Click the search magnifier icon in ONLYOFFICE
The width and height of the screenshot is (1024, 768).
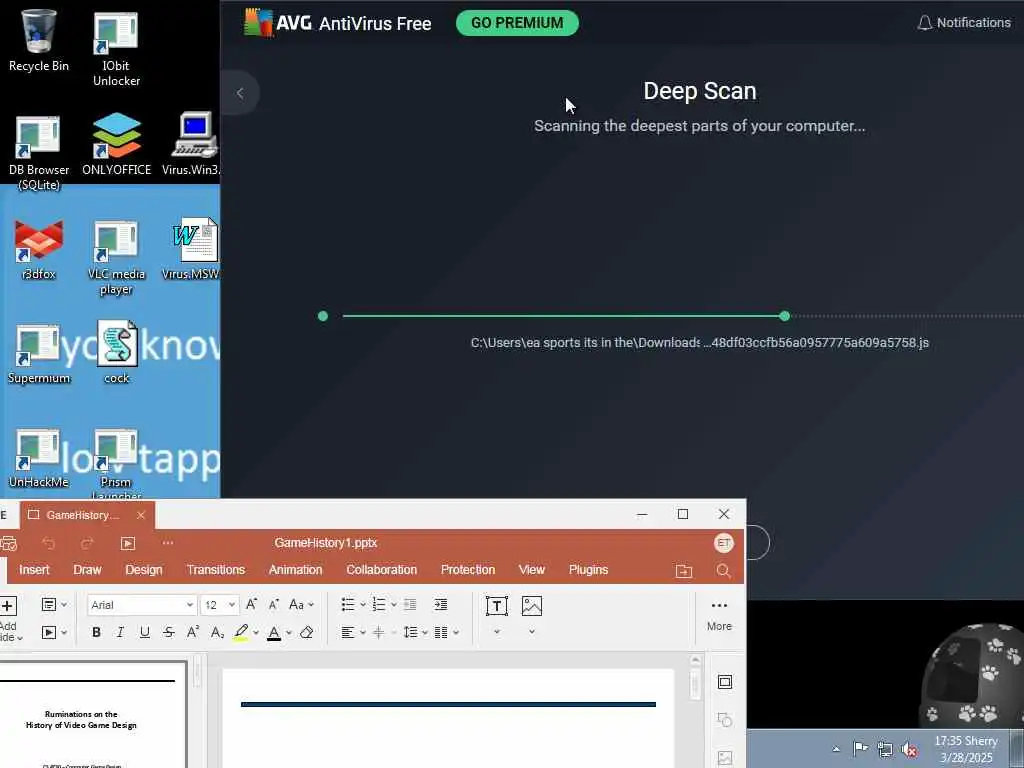coord(723,571)
